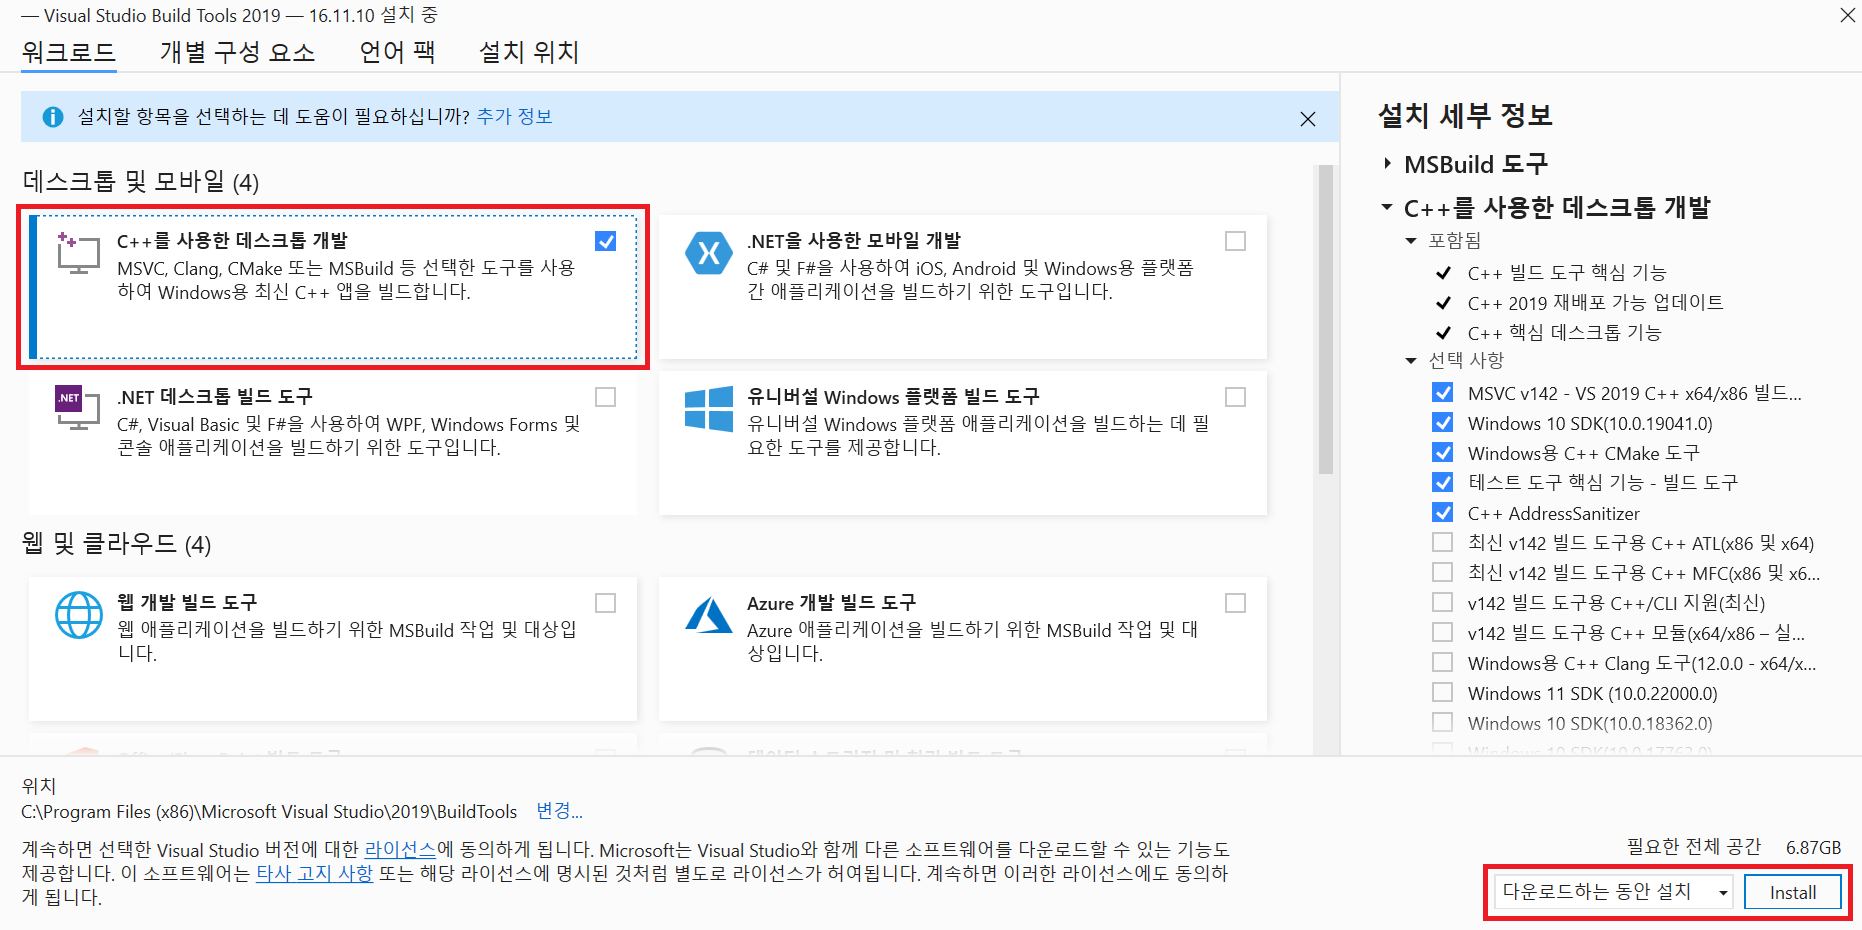Image resolution: width=1862 pixels, height=930 pixels.
Task: Click the web development globe icon
Action: point(79,615)
